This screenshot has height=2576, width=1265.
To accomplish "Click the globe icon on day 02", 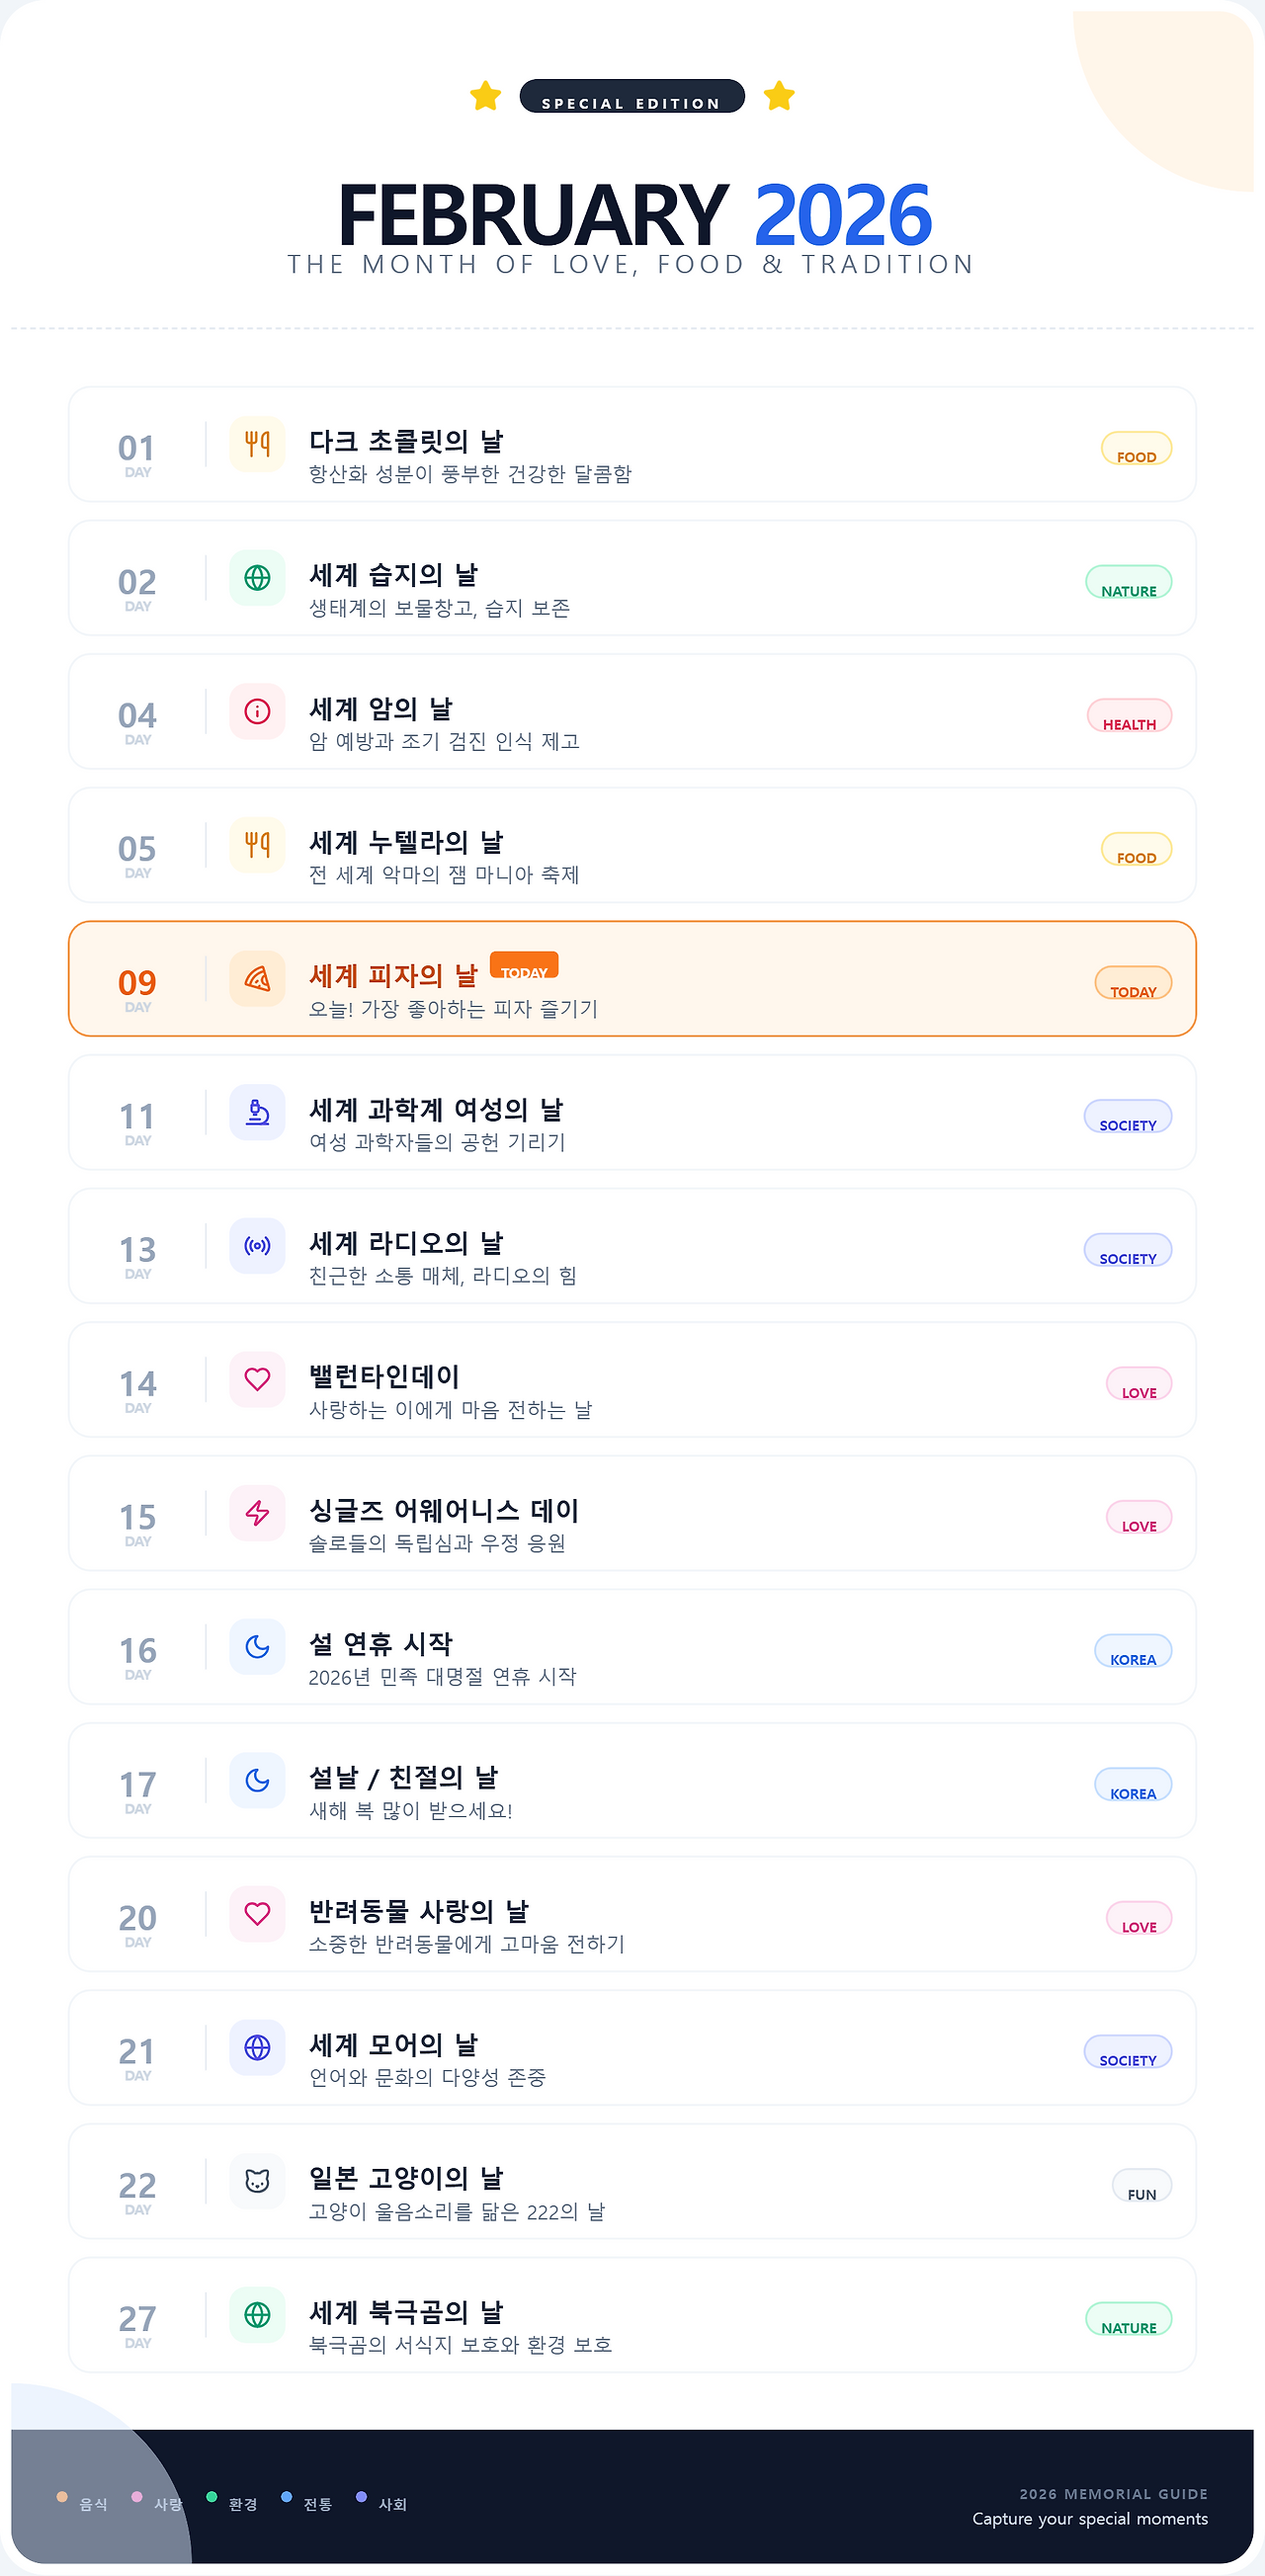I will pyautogui.click(x=257, y=578).
